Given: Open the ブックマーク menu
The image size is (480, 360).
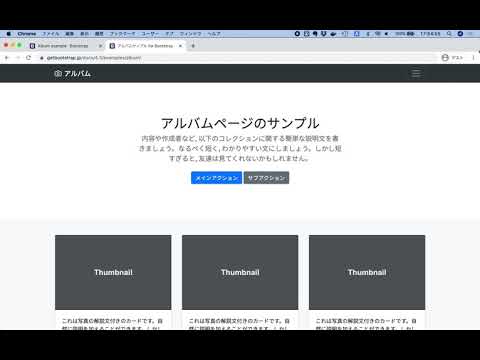Looking at the screenshot, I should pyautogui.click(x=122, y=34).
